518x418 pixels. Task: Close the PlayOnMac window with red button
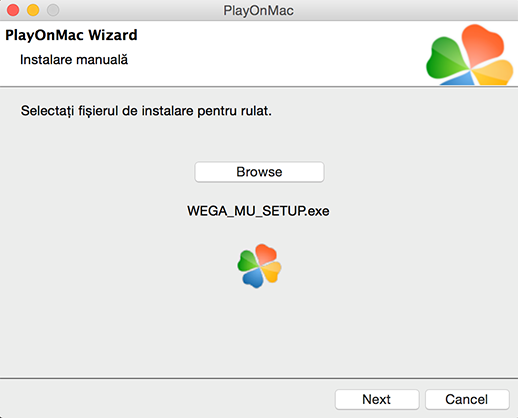coord(13,10)
